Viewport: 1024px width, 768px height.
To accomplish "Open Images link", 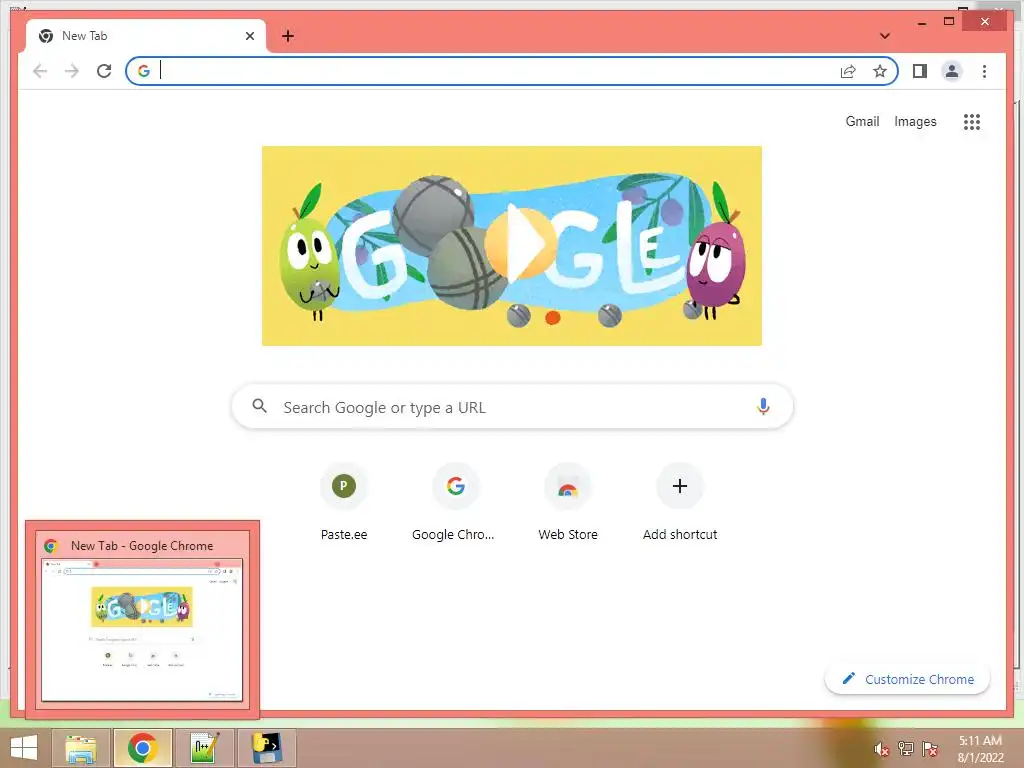I will (915, 121).
